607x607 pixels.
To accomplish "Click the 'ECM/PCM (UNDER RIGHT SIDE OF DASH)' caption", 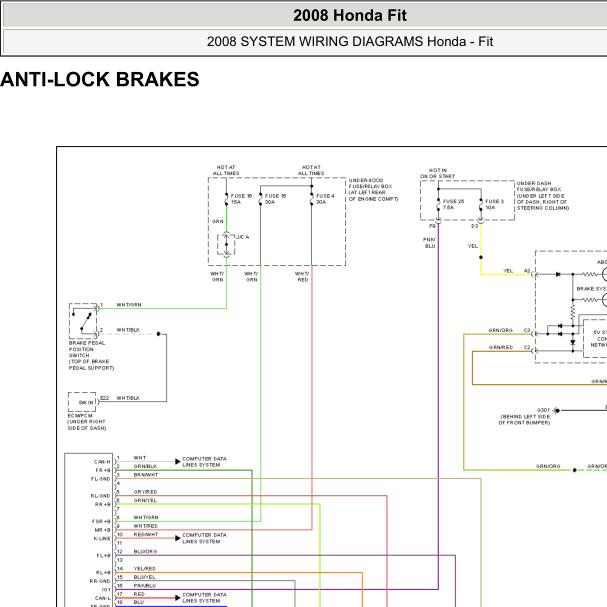I will pyautogui.click(x=87, y=422).
